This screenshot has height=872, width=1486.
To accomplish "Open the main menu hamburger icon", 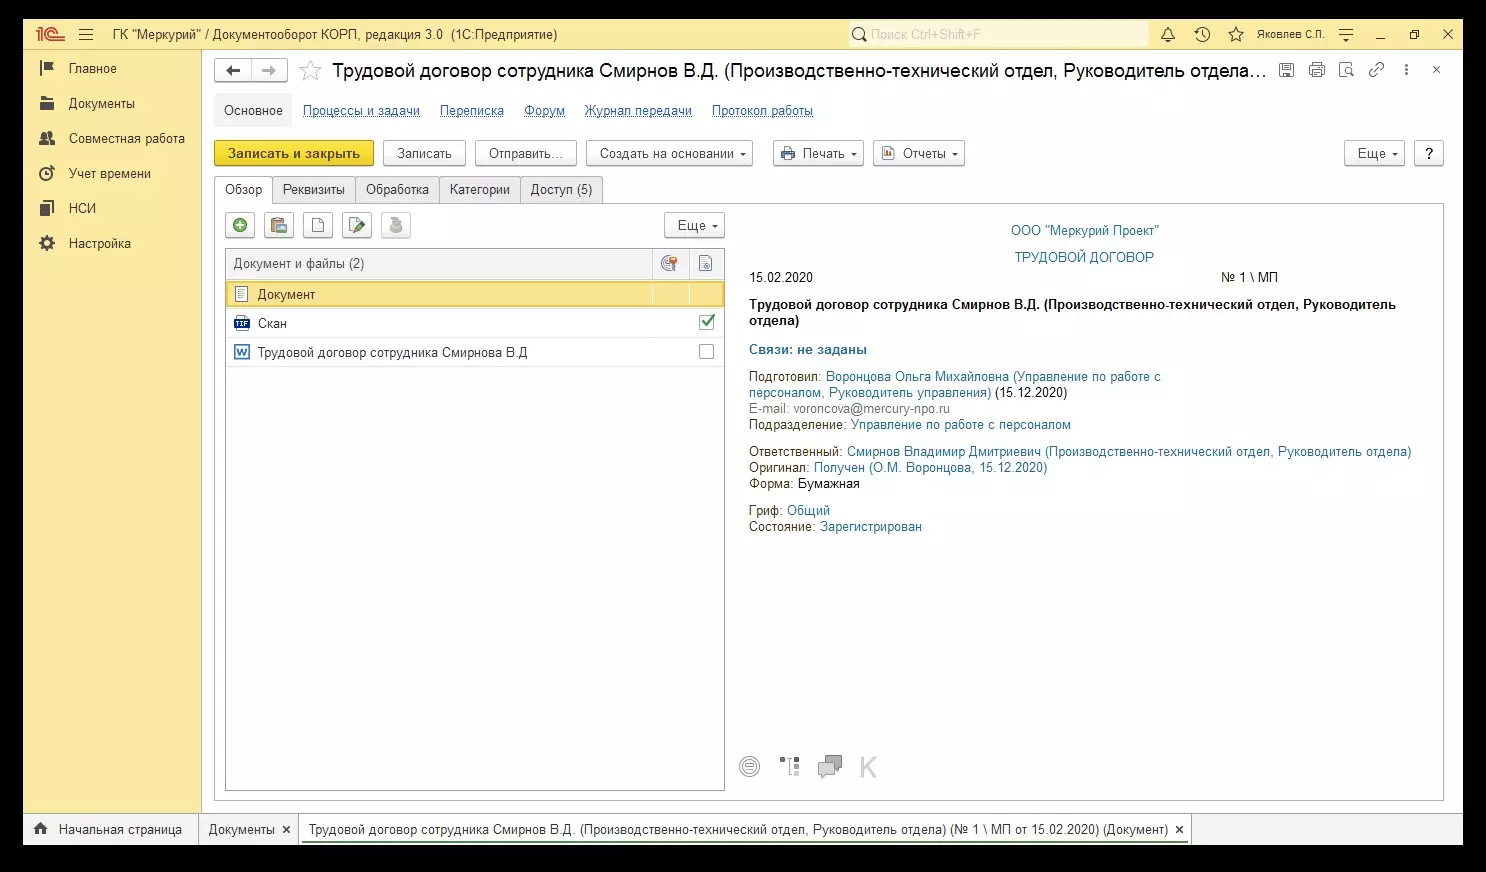I will tap(86, 34).
